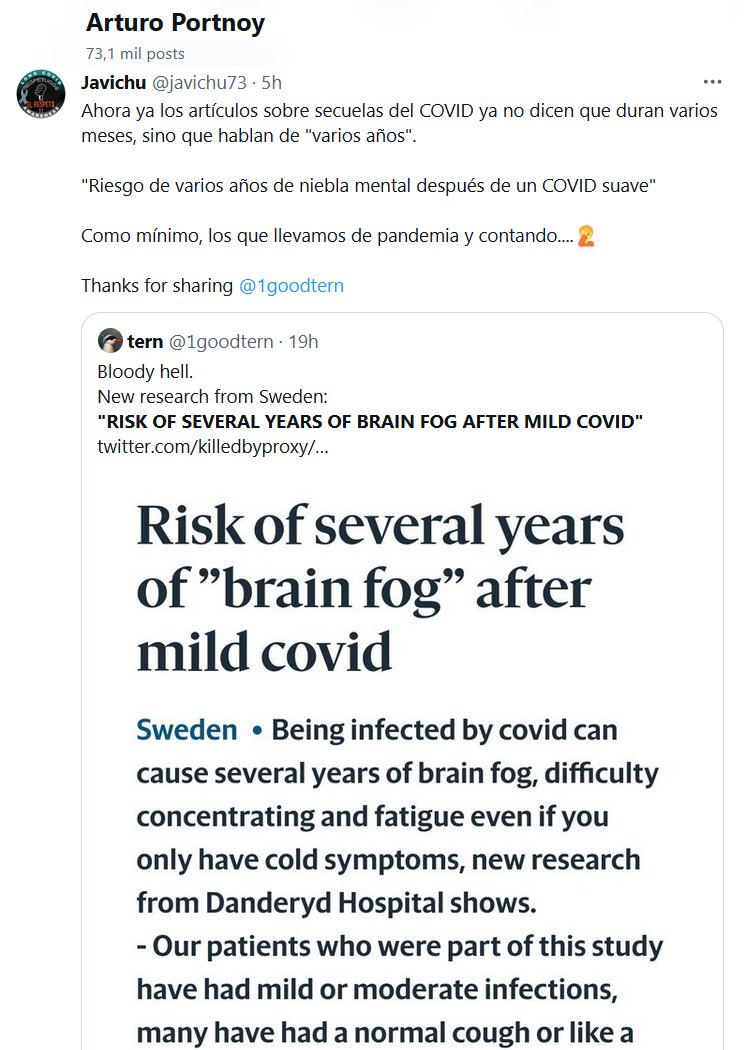Open the post via 5h timestamp
The image size is (744, 1050).
click(x=271, y=82)
